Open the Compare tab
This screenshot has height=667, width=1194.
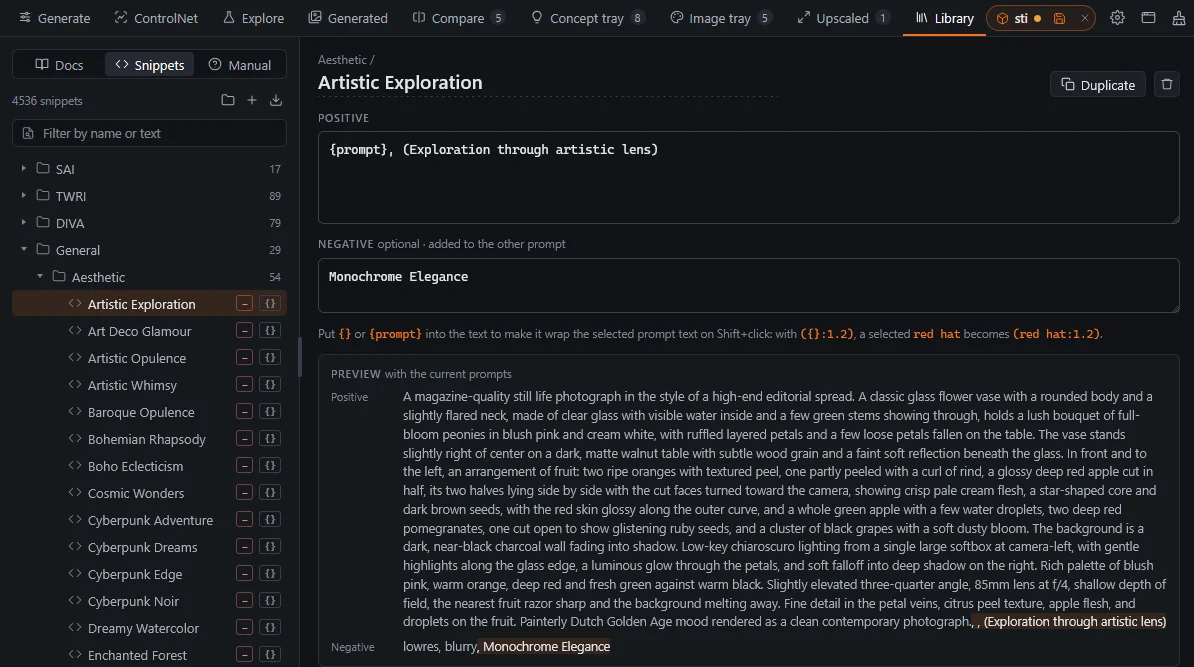tap(458, 18)
